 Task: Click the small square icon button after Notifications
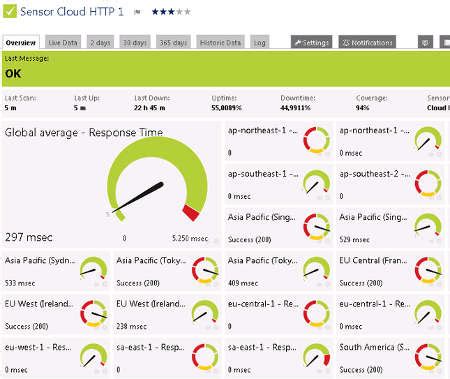[425, 42]
